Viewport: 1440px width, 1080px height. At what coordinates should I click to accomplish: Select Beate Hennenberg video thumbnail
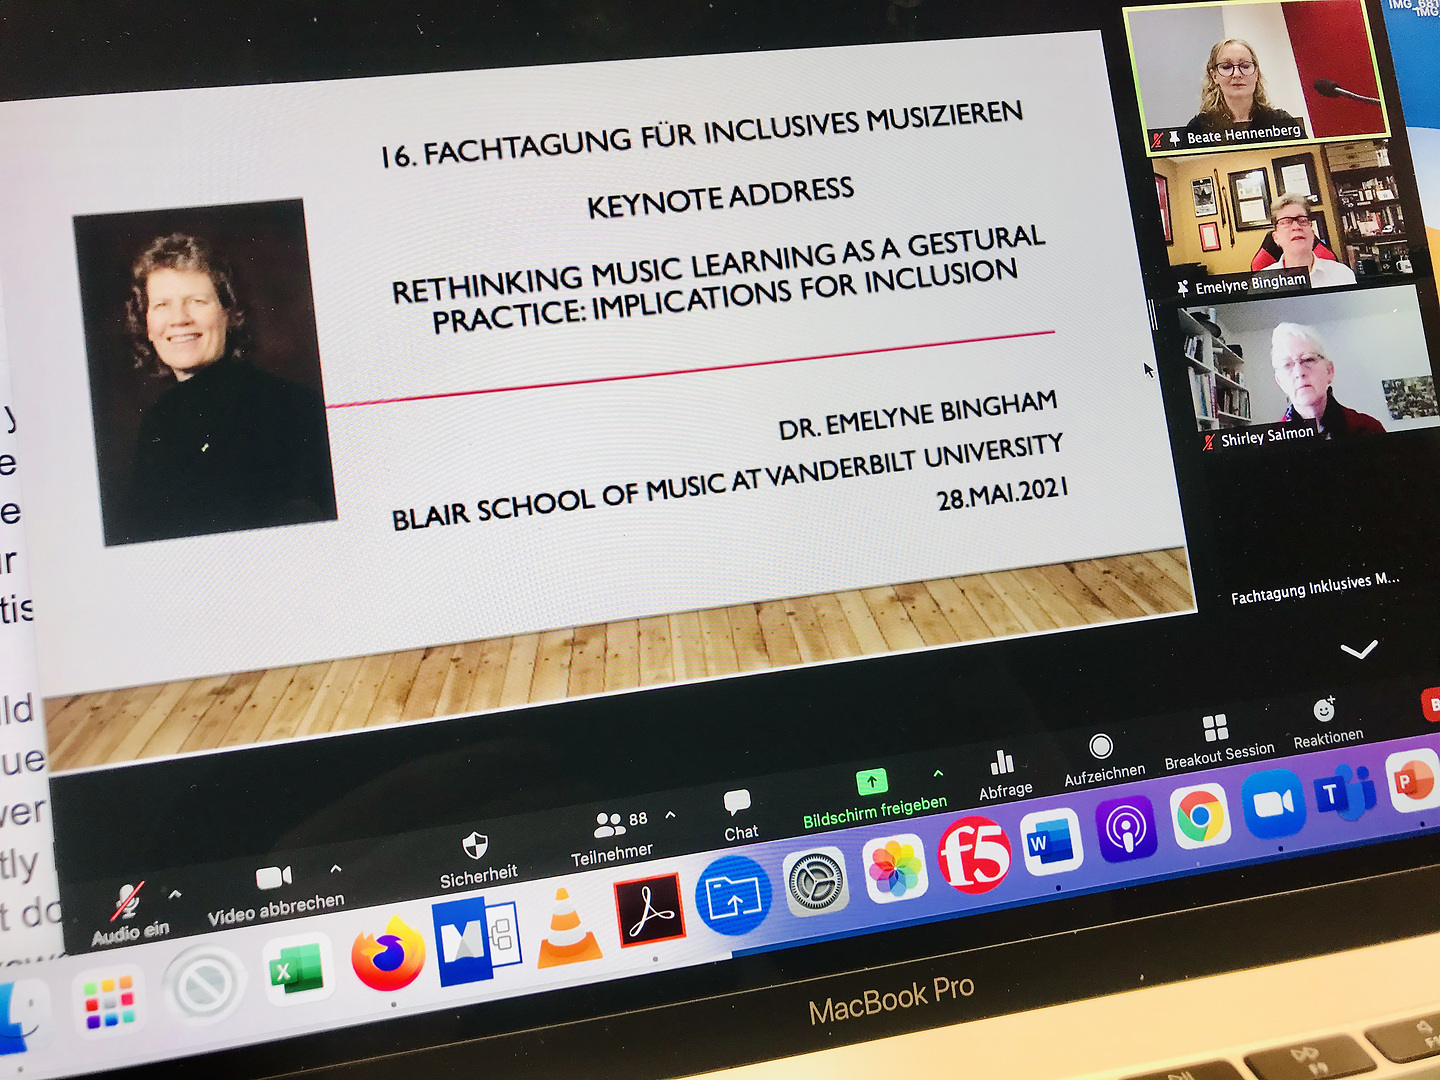1255,78
